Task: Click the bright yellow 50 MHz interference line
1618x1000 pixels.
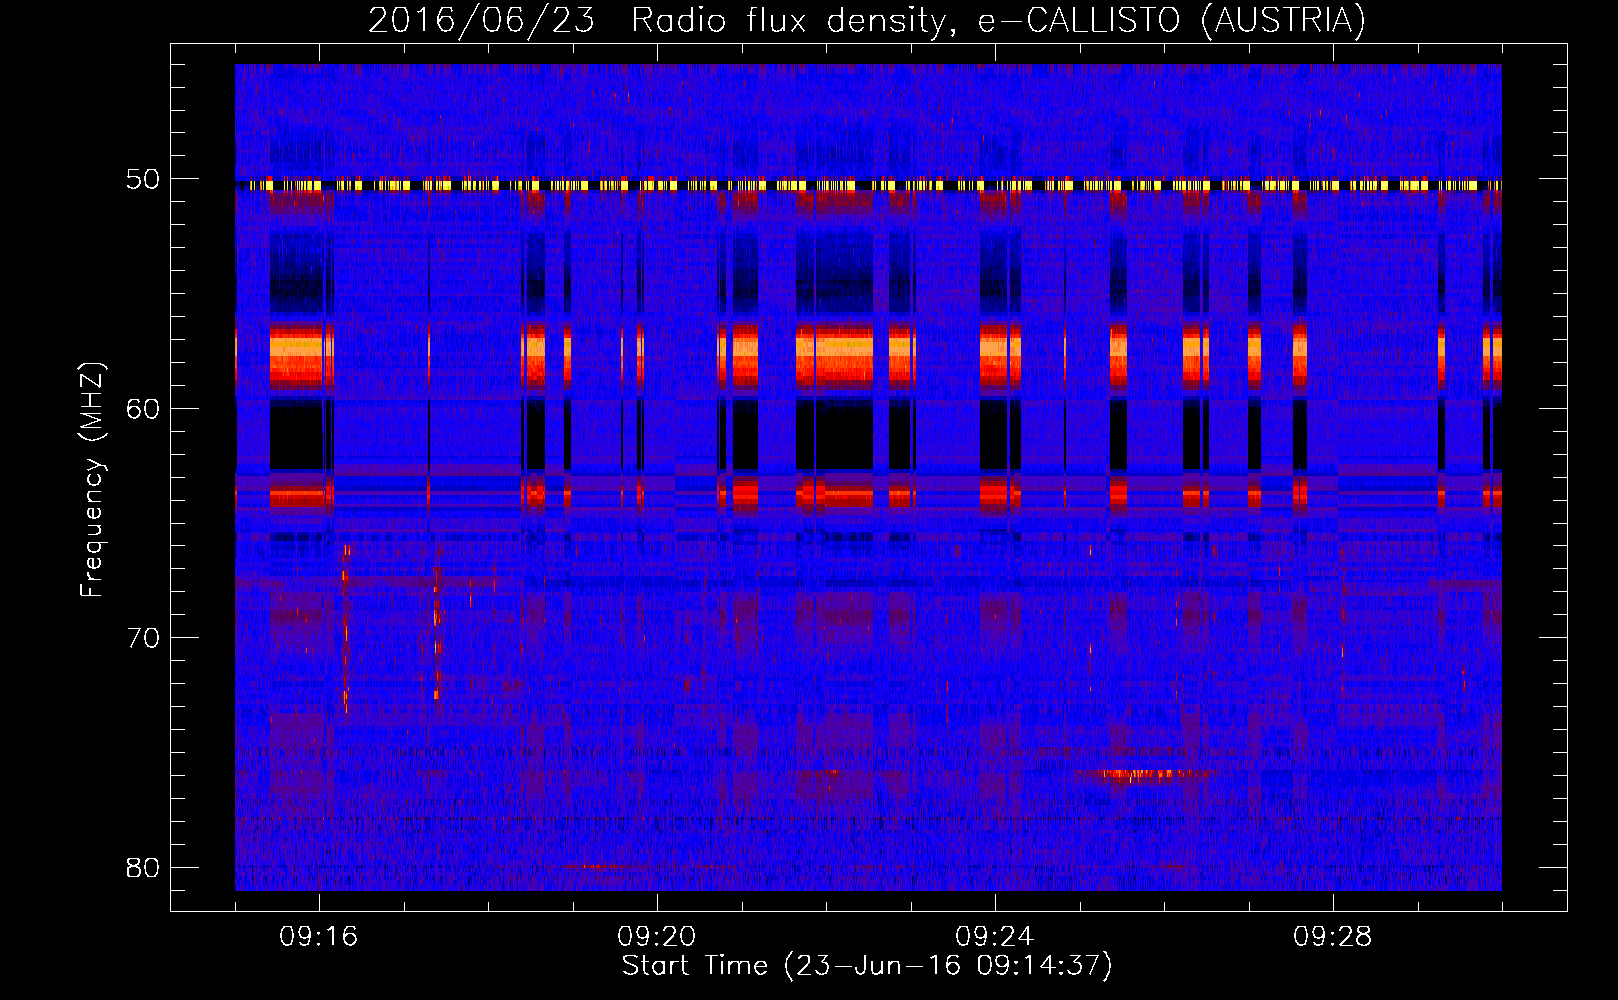Action: 868,185
